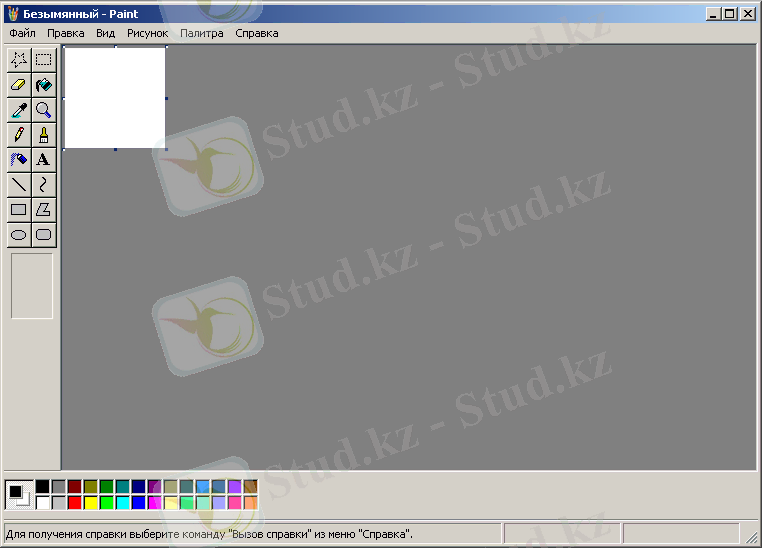Open the Палитра menu
The width and height of the screenshot is (762, 548).
pyautogui.click(x=201, y=33)
